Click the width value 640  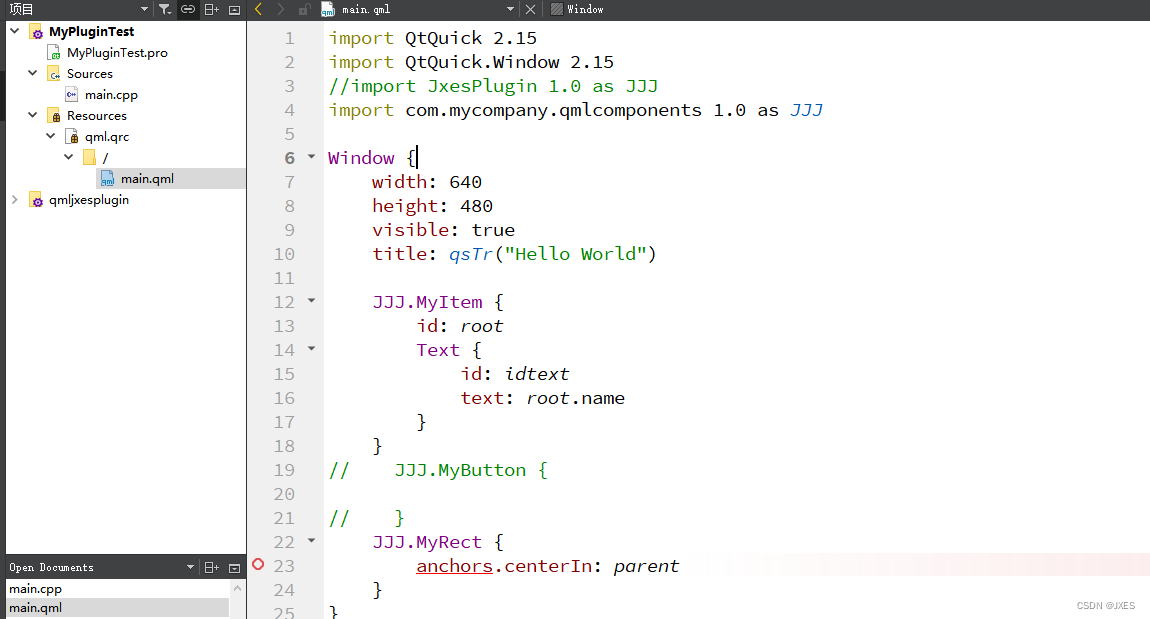[x=465, y=182]
